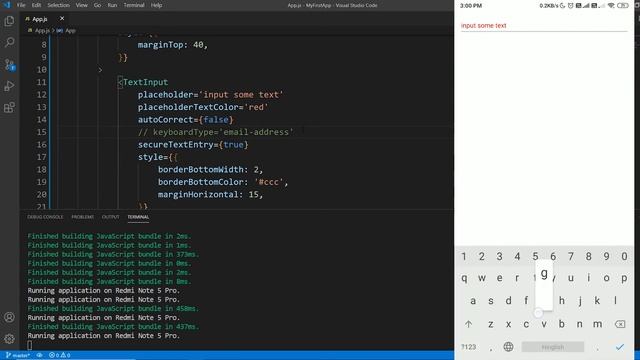Click the eye icon in status bar
The height and width of the screenshot is (360, 640).
(x=40, y=355)
